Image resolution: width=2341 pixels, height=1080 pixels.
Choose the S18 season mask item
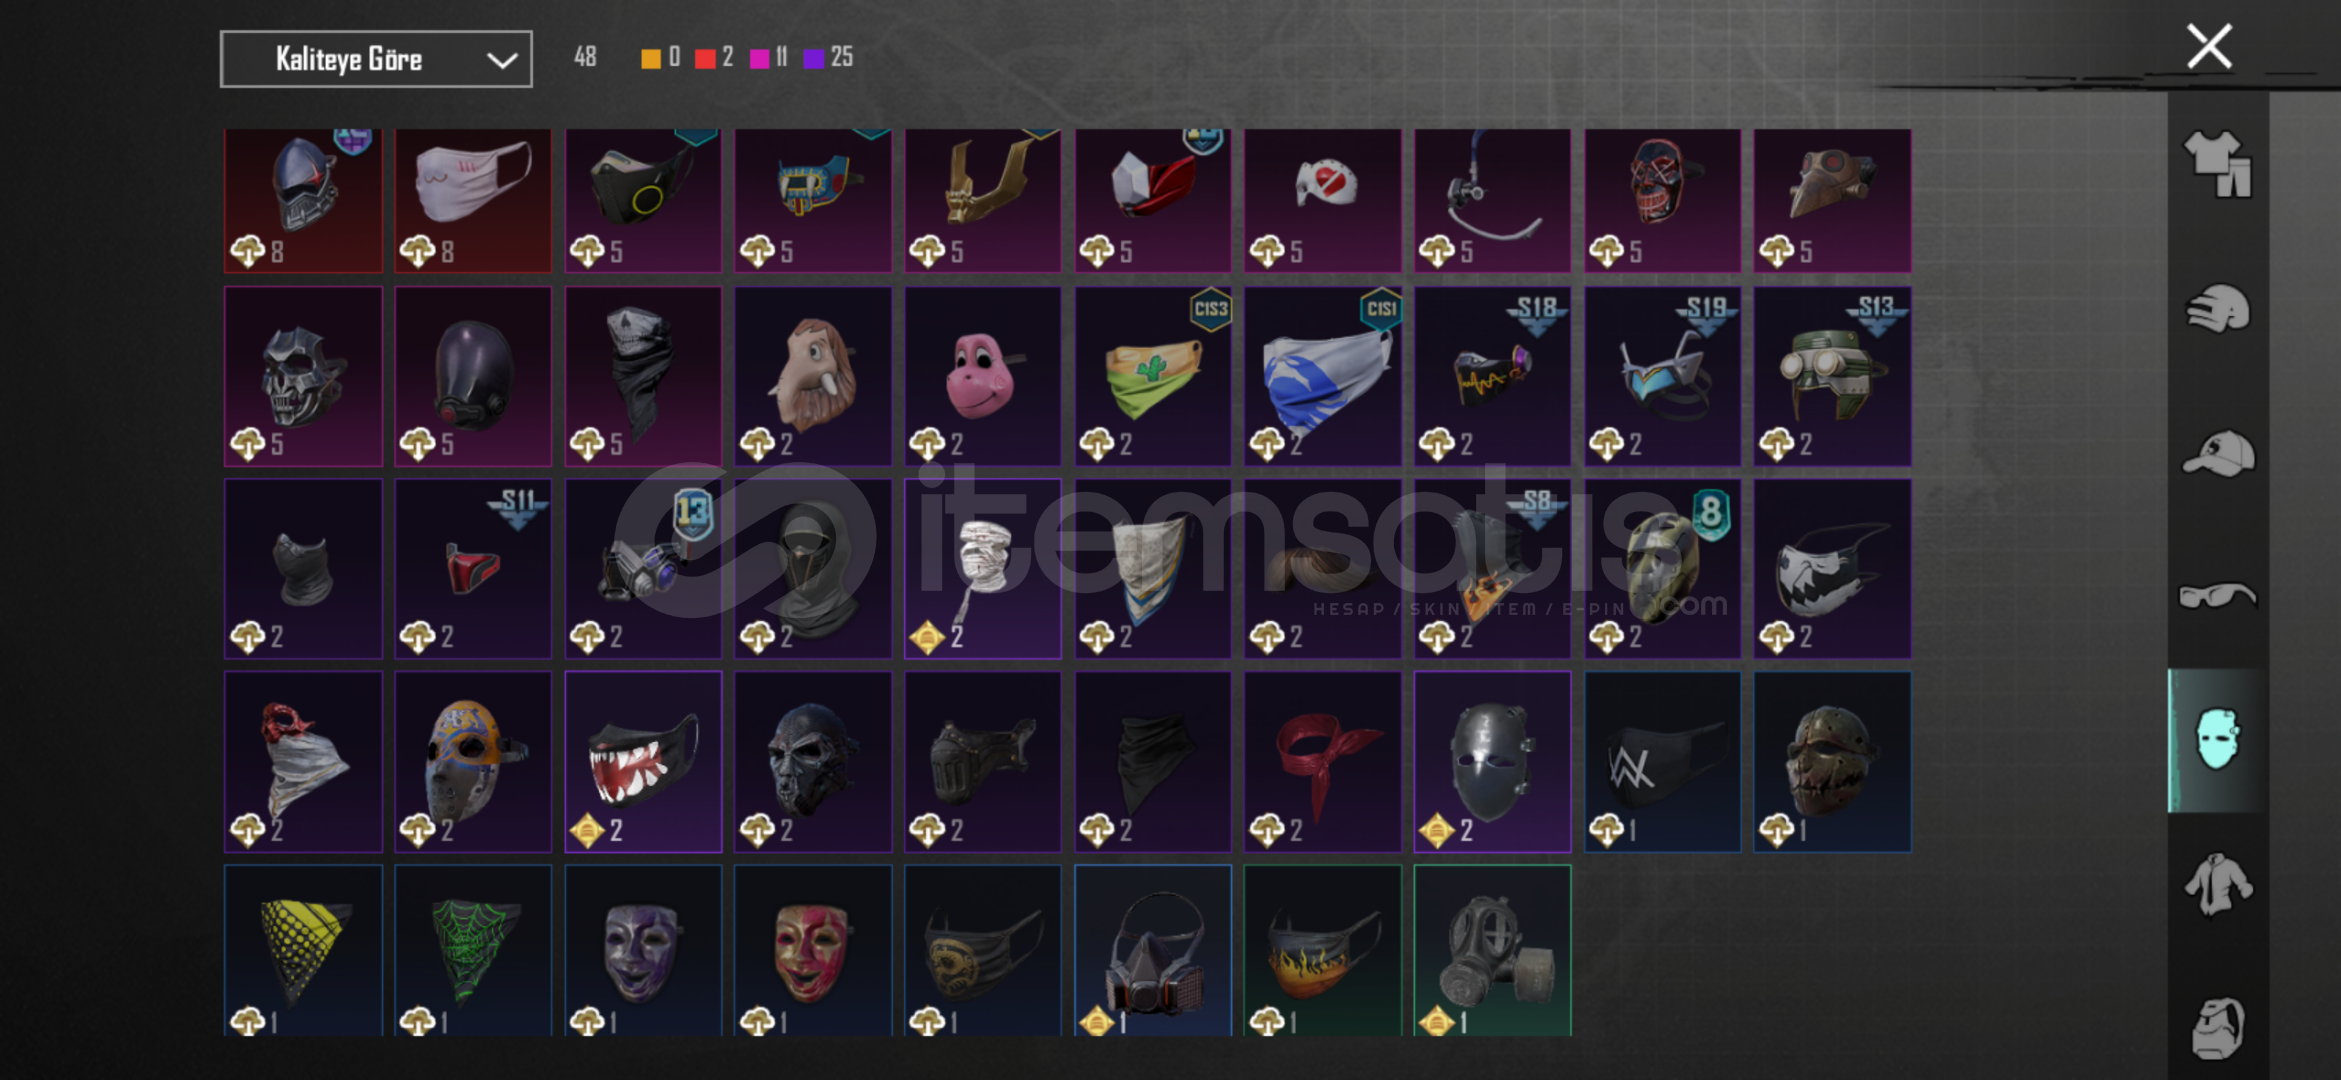coord(1492,376)
